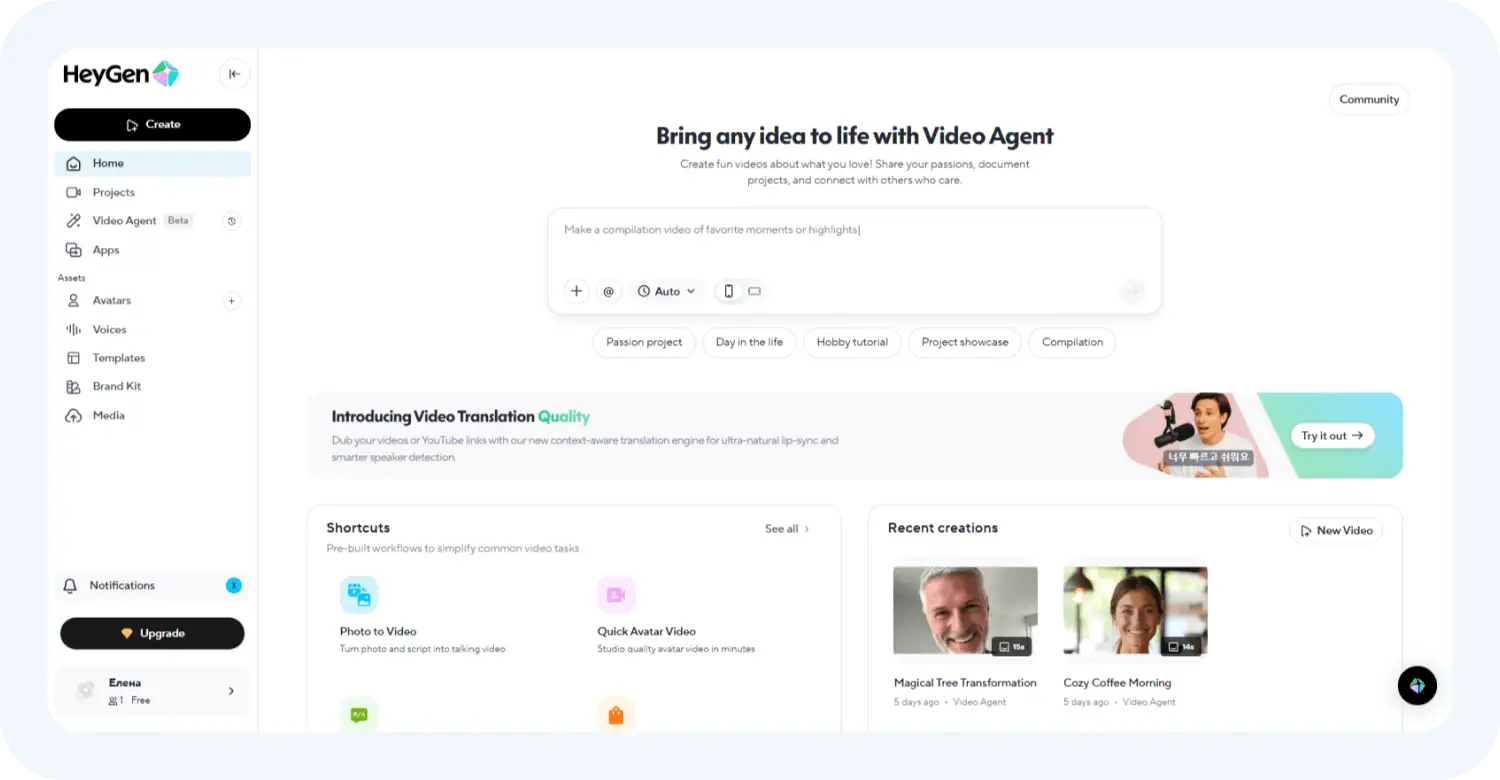The width and height of the screenshot is (1500, 780).
Task: Click the attachment plus icon in prompt box
Action: [577, 291]
